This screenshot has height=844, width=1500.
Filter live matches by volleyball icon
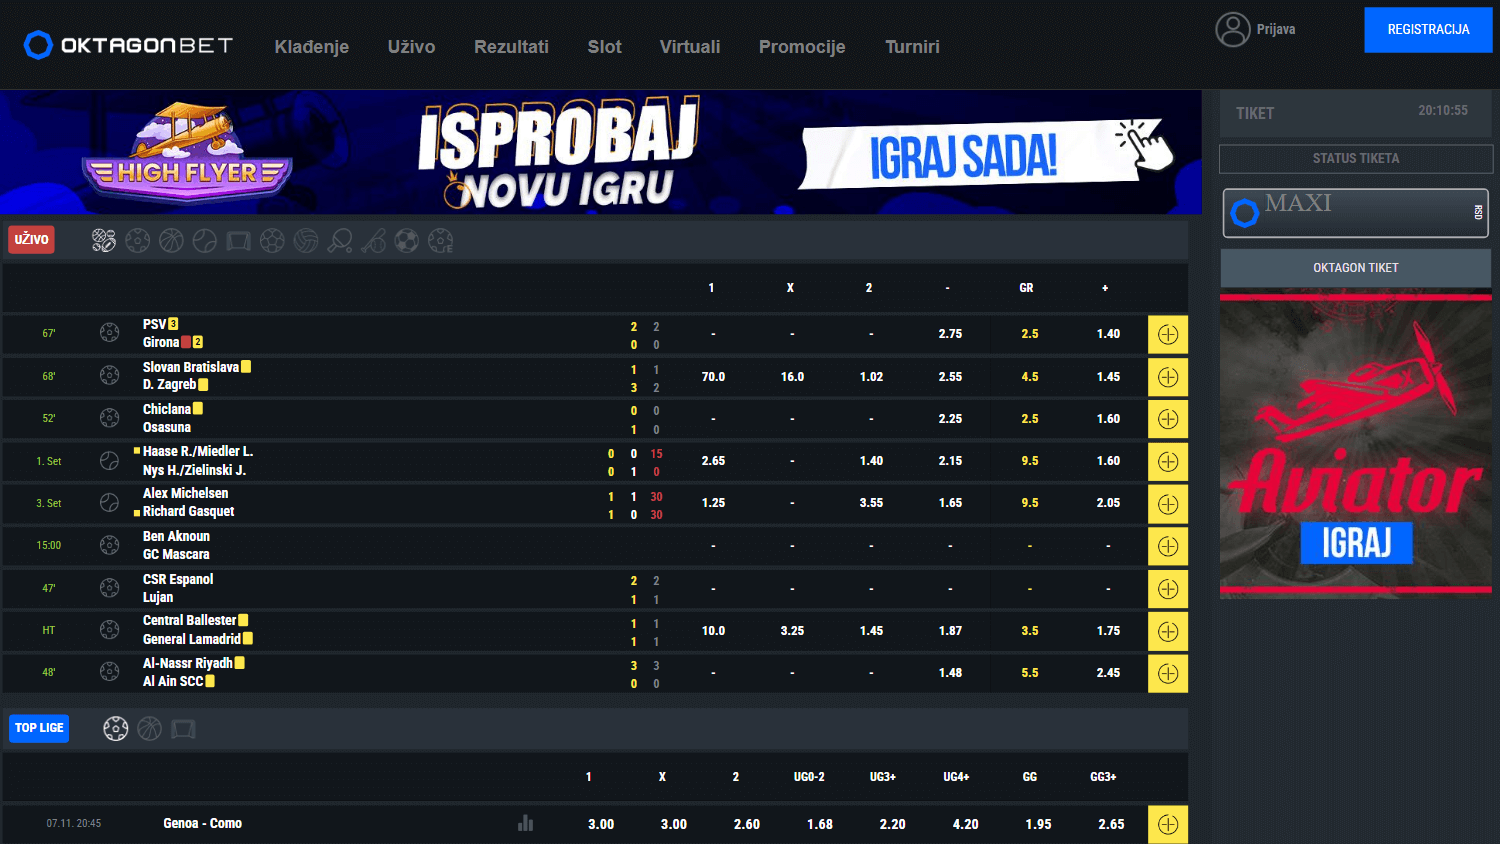pos(306,240)
